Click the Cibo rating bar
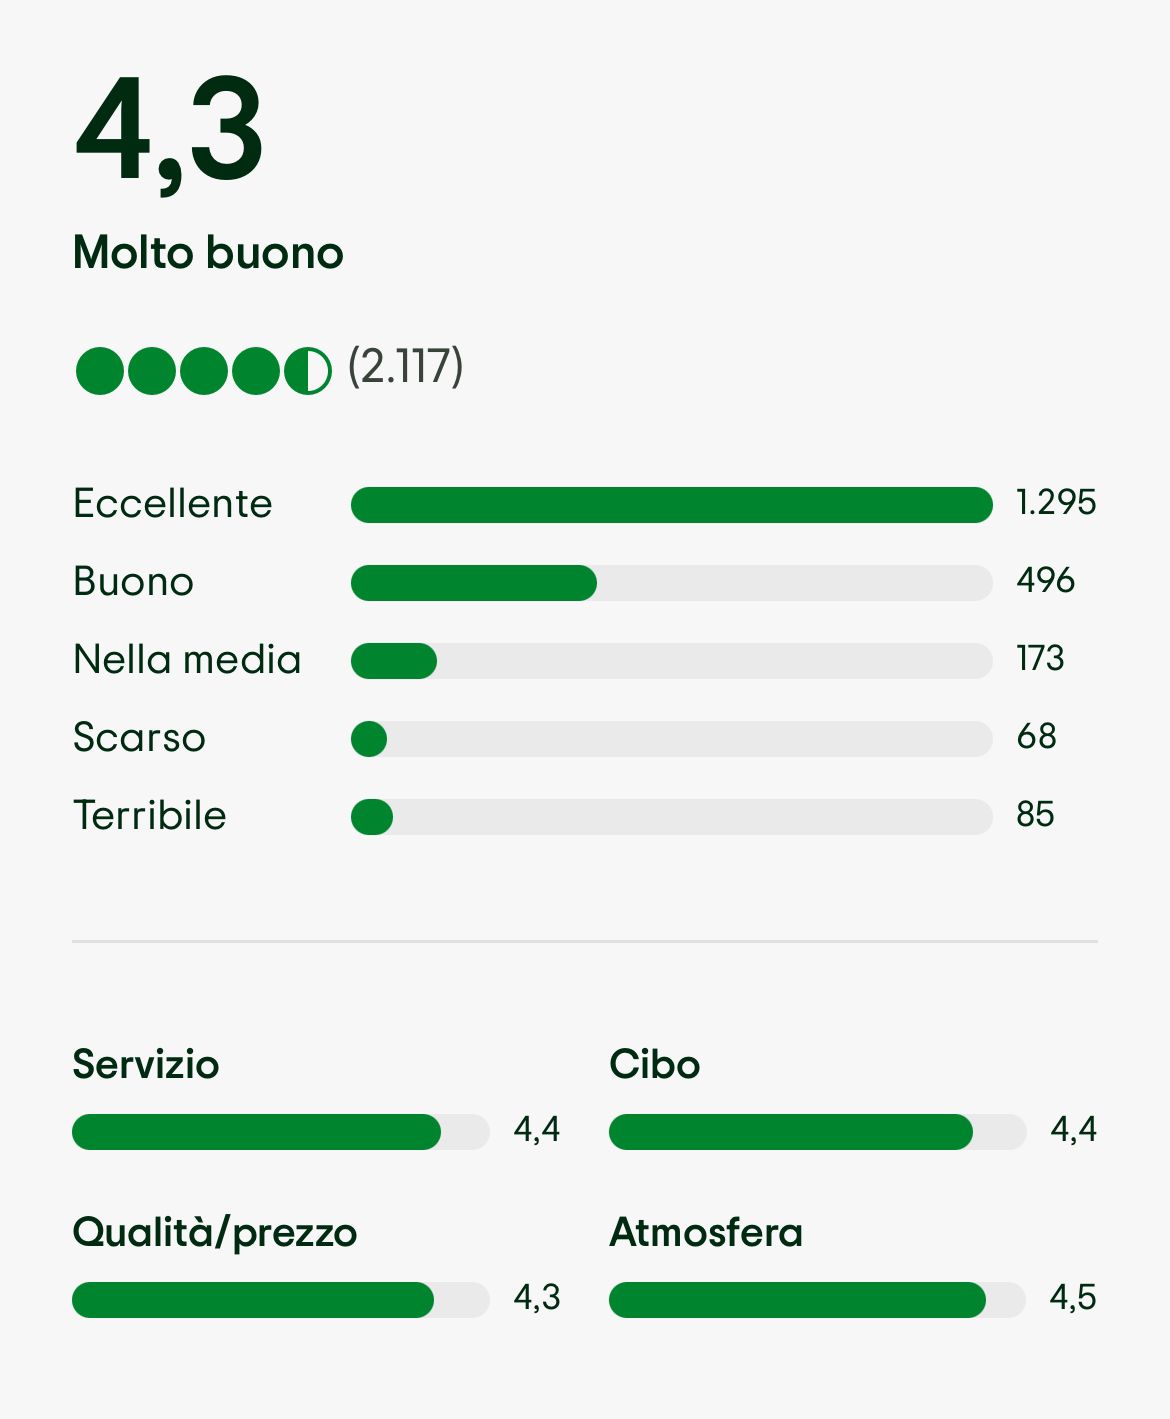 click(817, 1132)
